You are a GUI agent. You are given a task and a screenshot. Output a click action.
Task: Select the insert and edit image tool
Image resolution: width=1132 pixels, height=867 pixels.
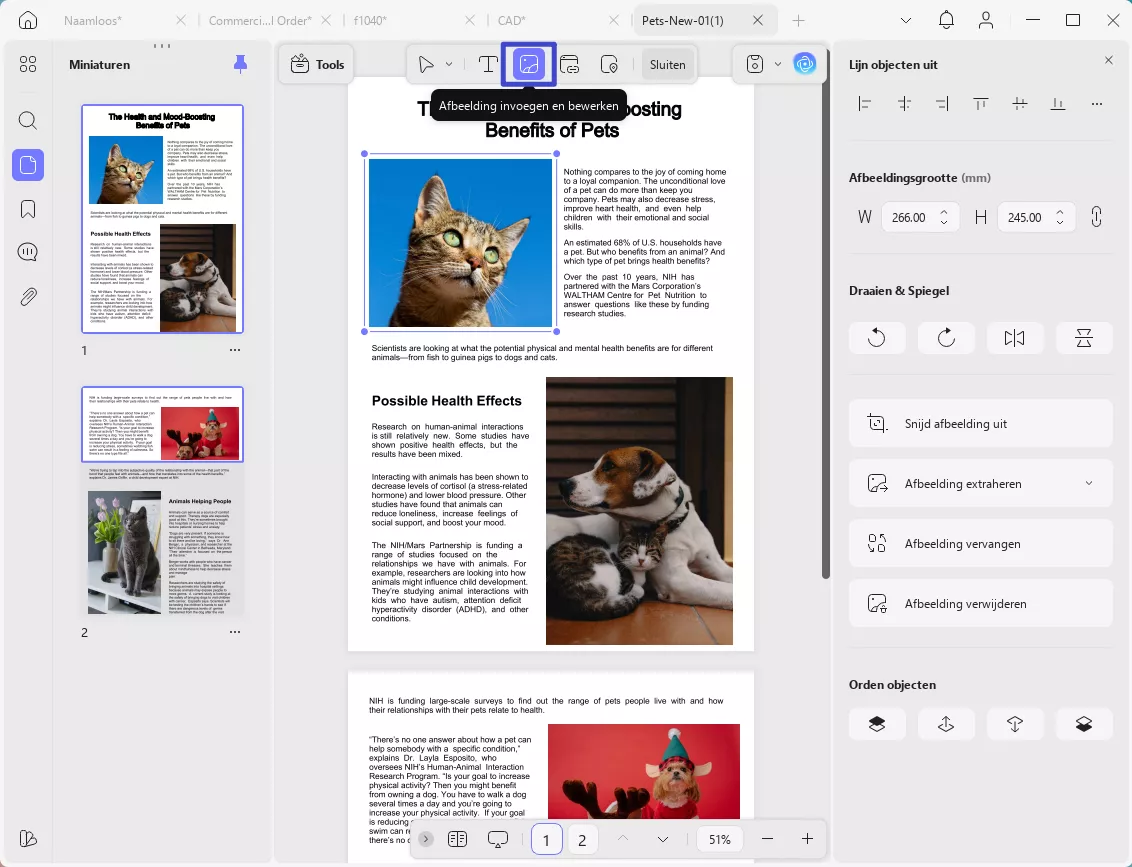point(528,64)
